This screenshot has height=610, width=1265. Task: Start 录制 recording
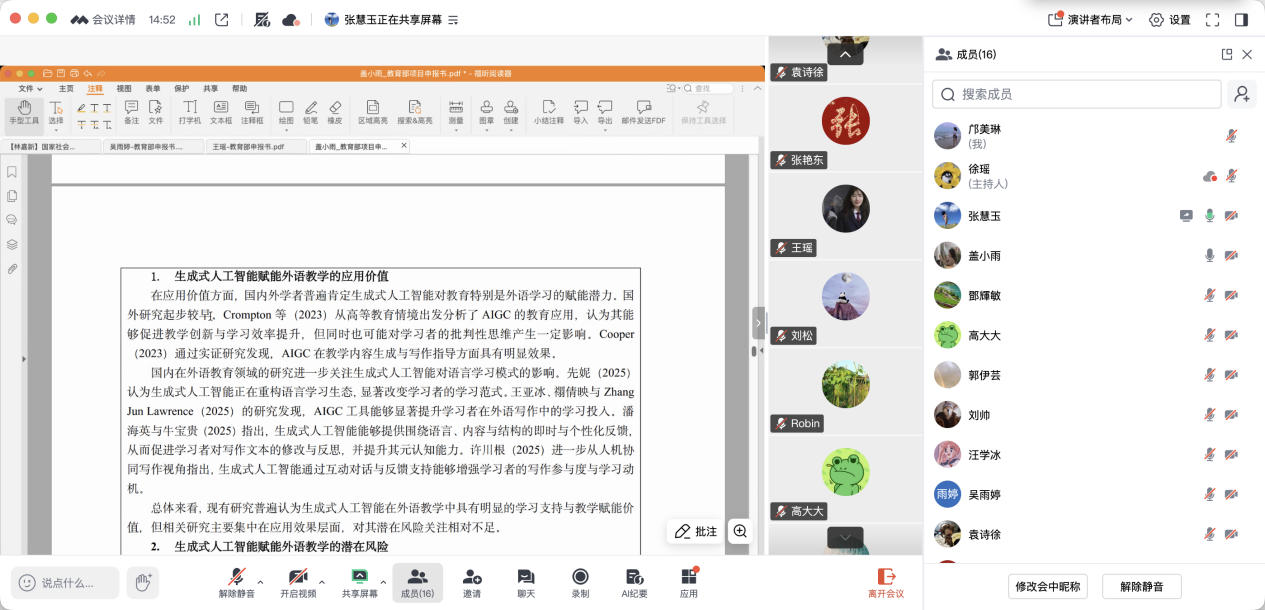[x=580, y=582]
